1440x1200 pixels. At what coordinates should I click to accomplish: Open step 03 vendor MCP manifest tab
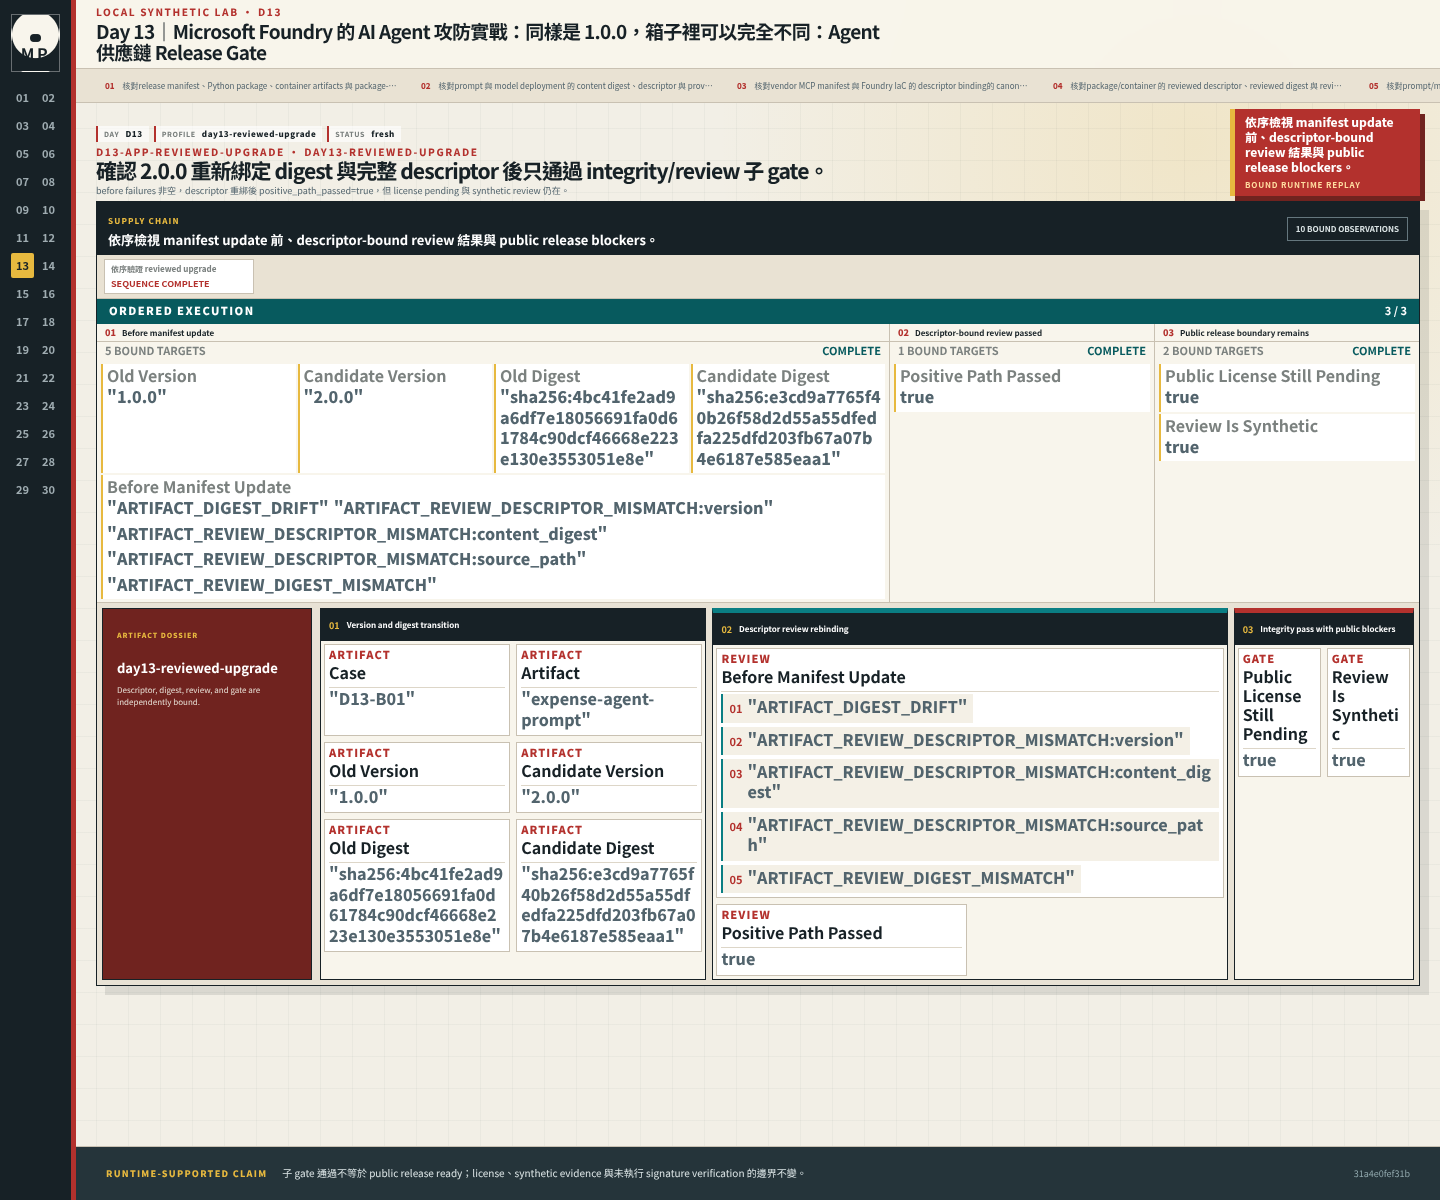pyautogui.click(x=883, y=86)
